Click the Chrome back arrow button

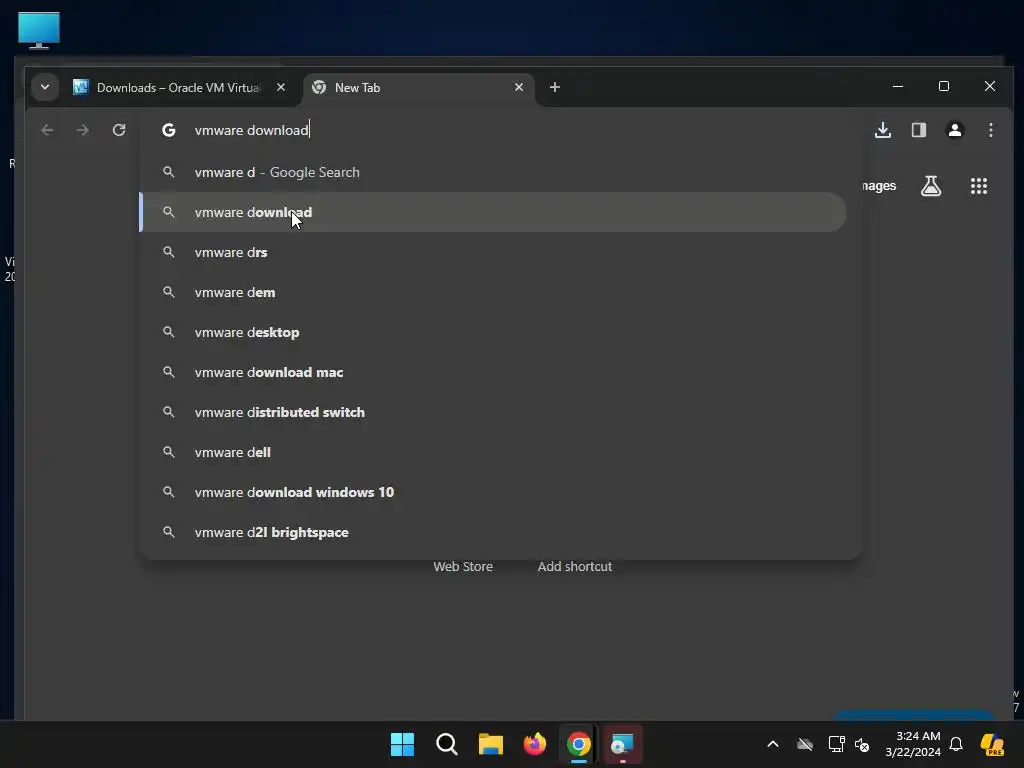point(47,130)
